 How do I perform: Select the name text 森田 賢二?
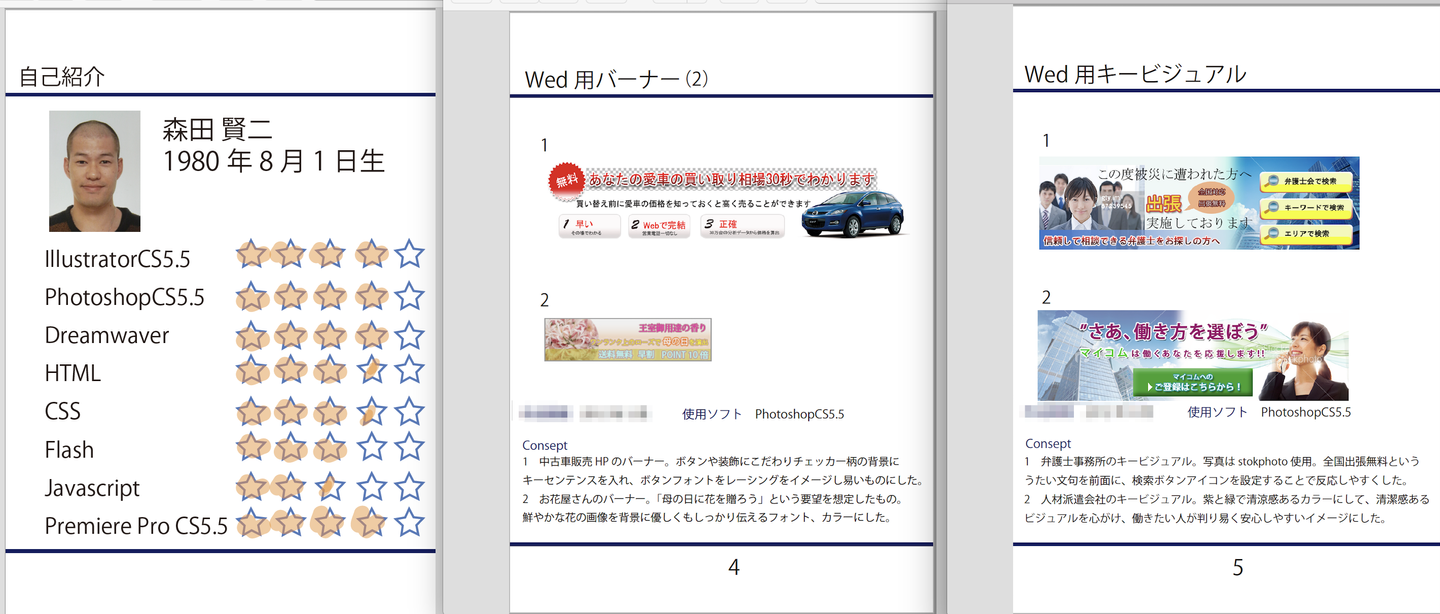pos(218,129)
